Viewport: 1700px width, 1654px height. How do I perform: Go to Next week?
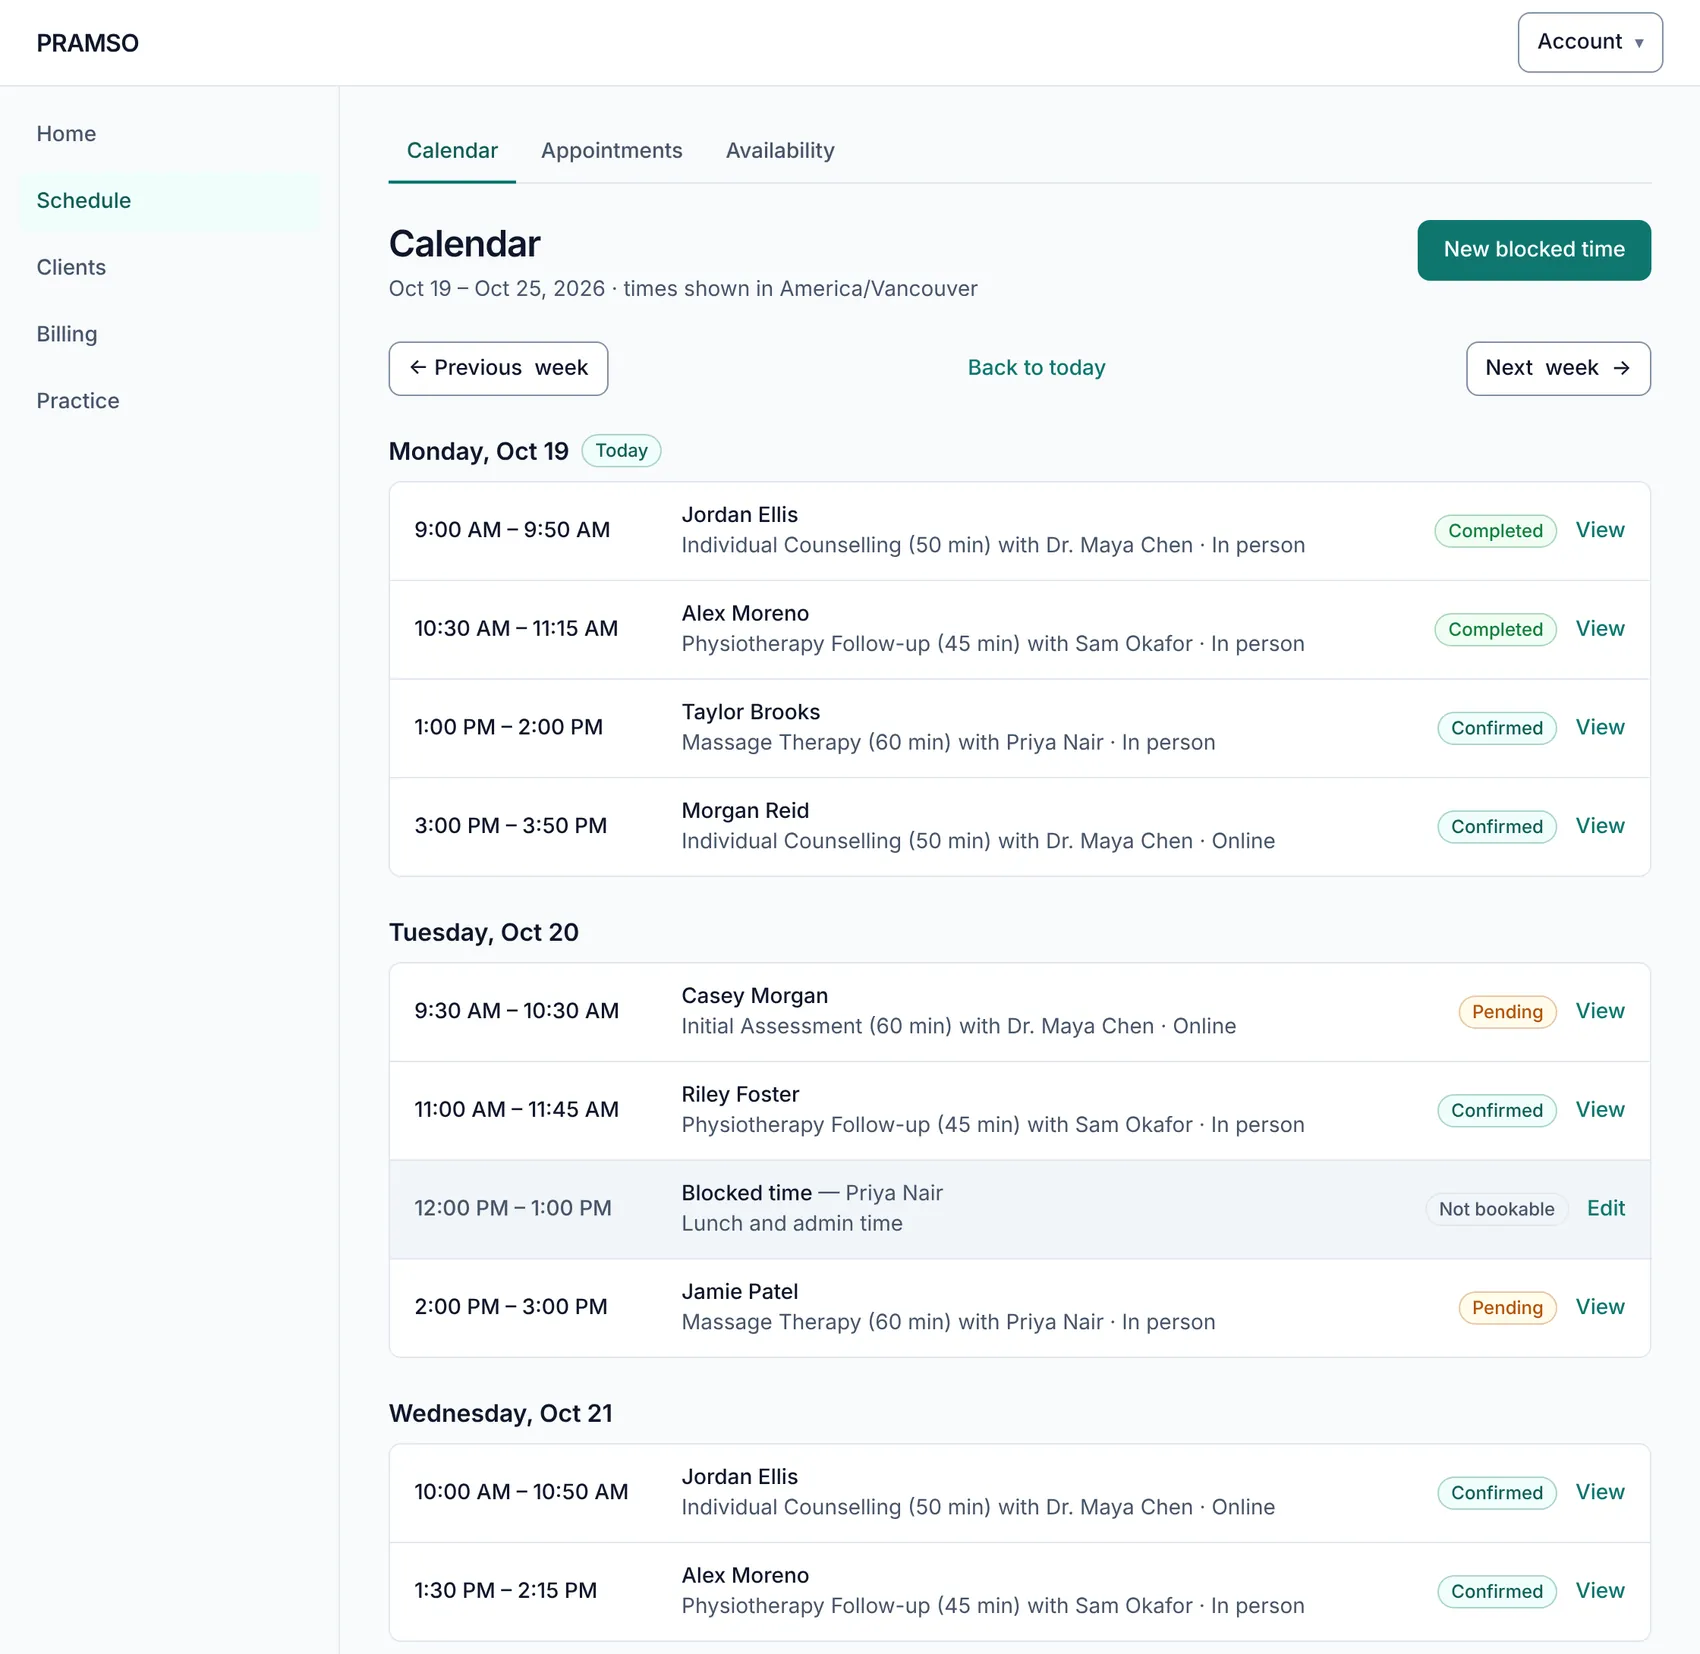1558,368
